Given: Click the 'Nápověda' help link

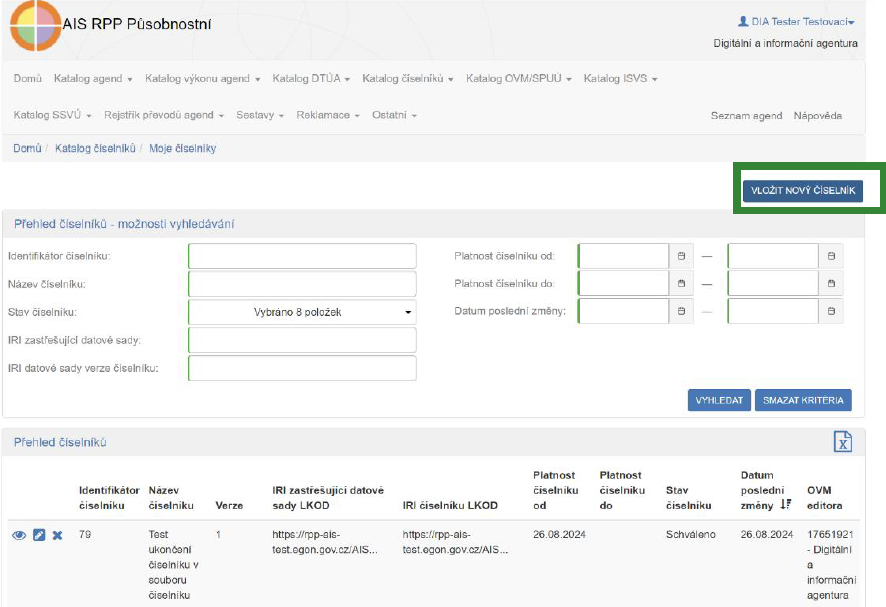Looking at the screenshot, I should (x=817, y=115).
